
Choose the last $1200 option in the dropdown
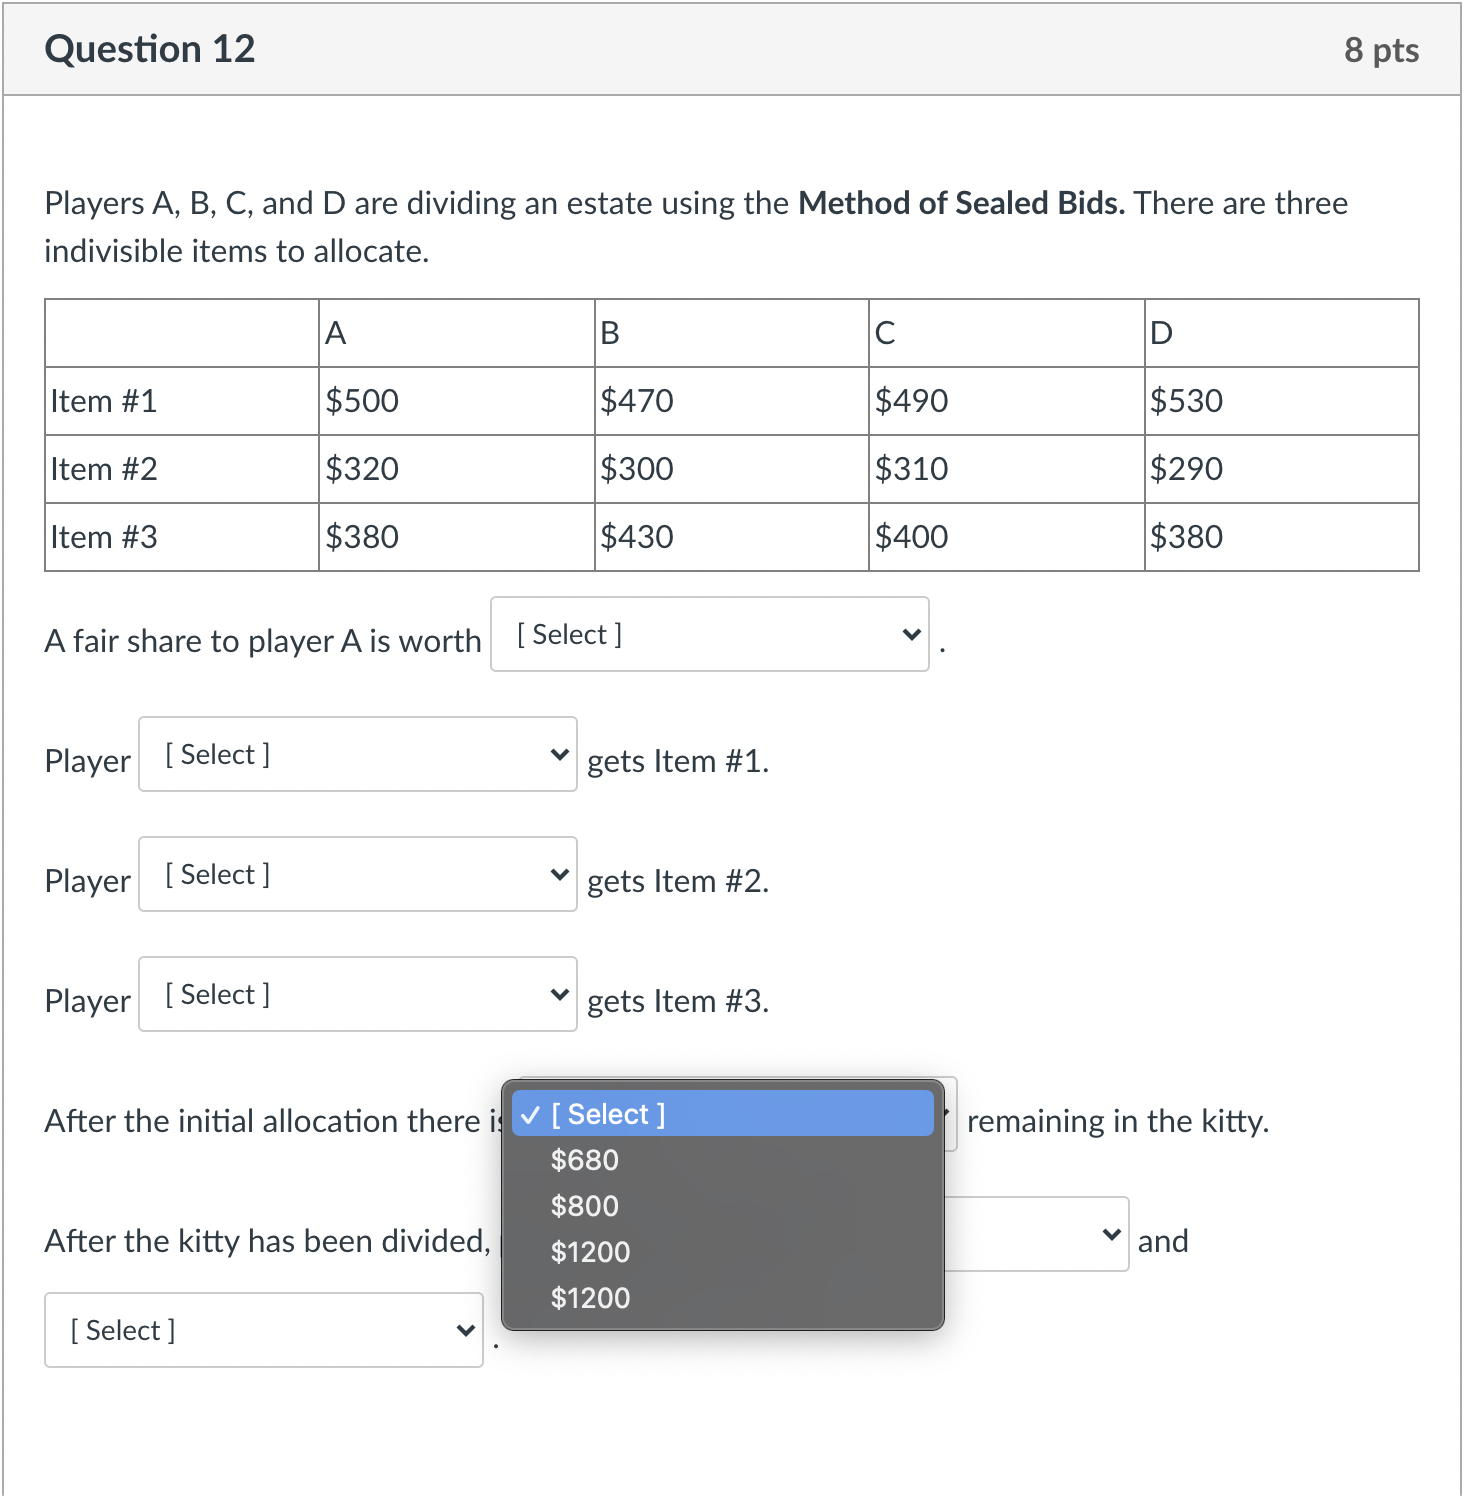[x=590, y=1298]
